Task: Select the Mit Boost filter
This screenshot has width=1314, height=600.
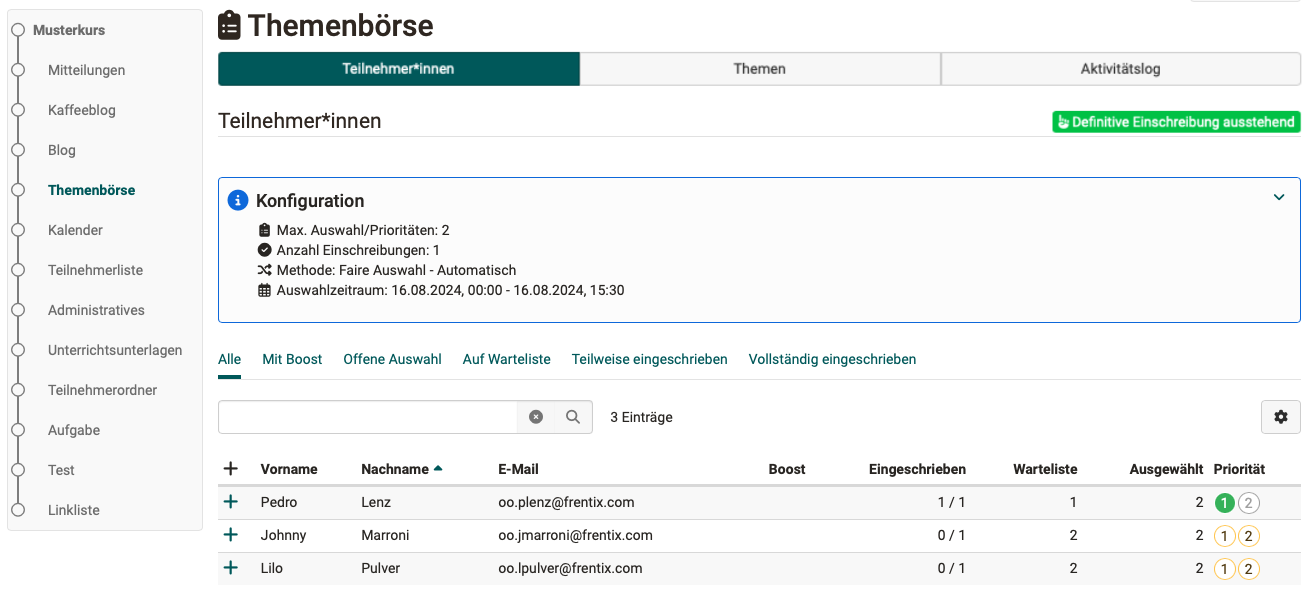Action: pyautogui.click(x=291, y=358)
